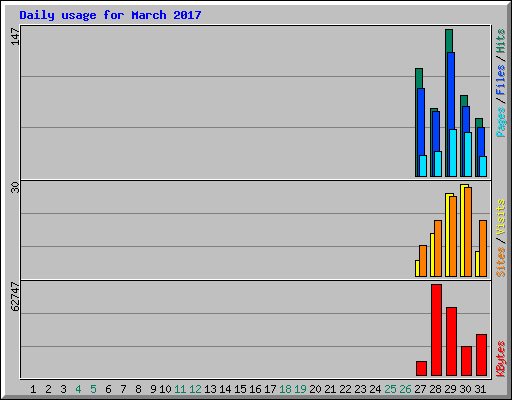Click weekend day 11 on the x-axis
Screen dimensions: 512x400
(x=180, y=389)
